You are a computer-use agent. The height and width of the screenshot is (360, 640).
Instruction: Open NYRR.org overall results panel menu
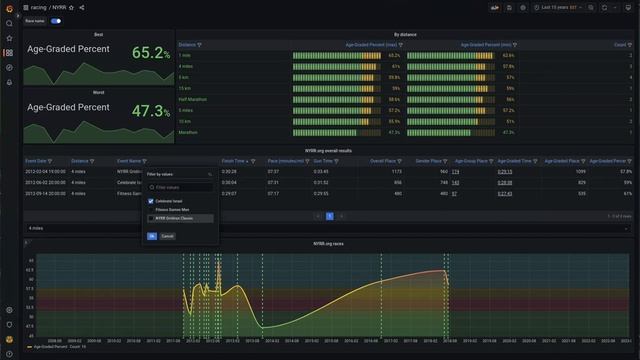pos(328,151)
